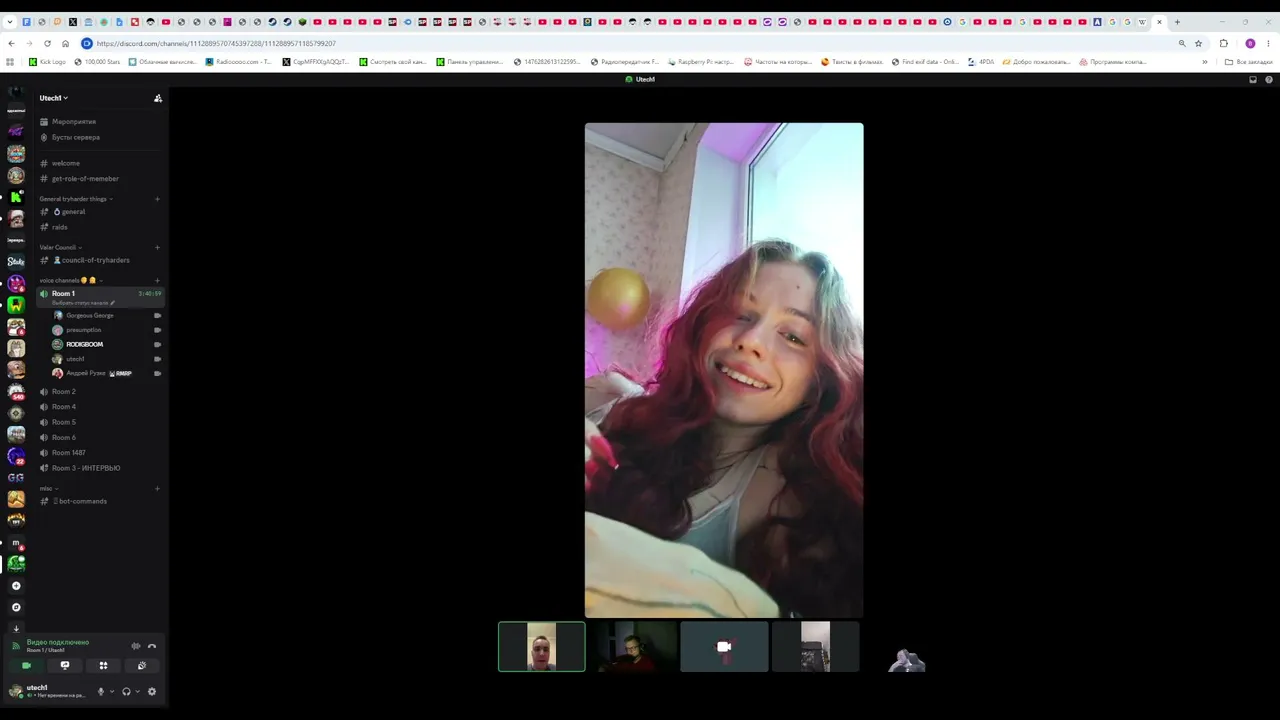Collapse the misc category
Viewport: 1280px width, 720px height.
click(x=47, y=489)
